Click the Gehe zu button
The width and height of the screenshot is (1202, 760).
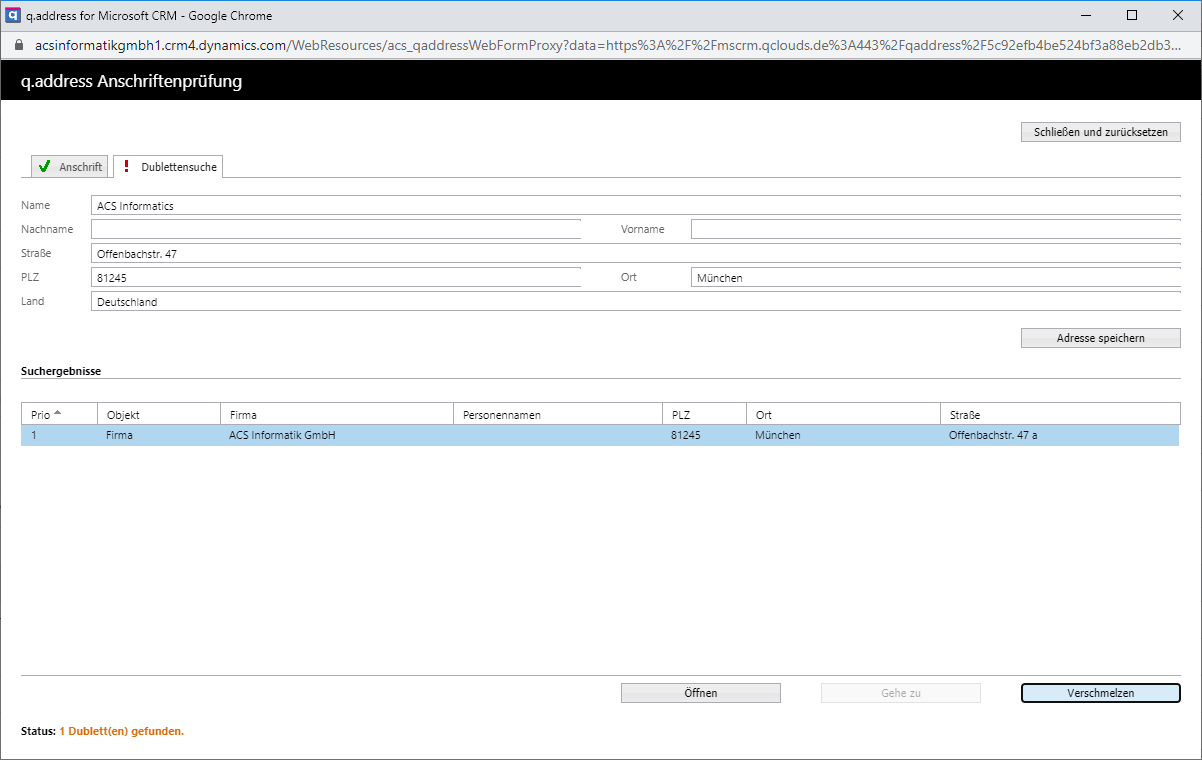pyautogui.click(x=901, y=693)
